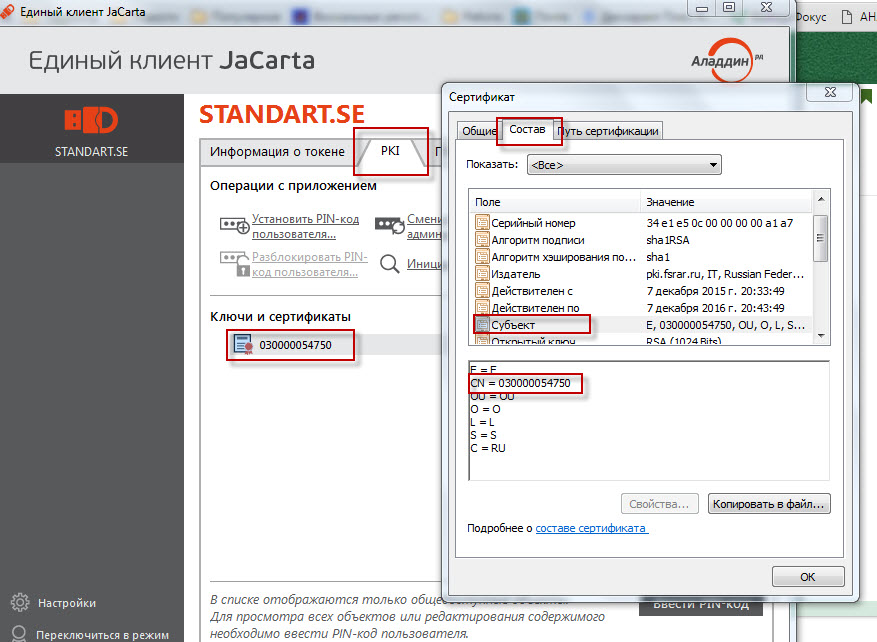Select the 'Серийный номер' row
877x642 pixels.
pyautogui.click(x=642, y=223)
